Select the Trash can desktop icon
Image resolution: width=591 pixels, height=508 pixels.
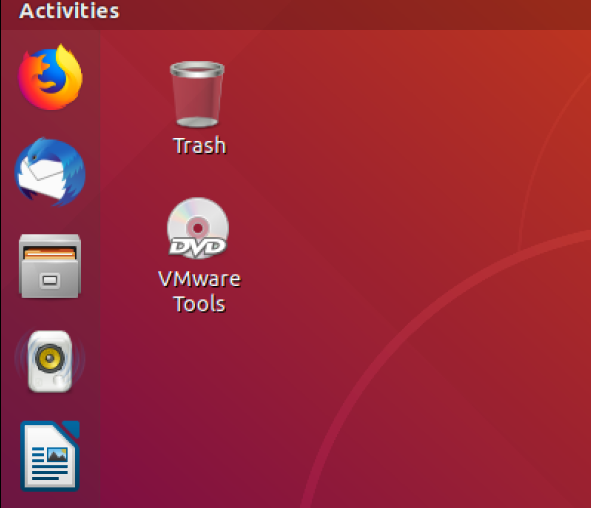click(197, 94)
